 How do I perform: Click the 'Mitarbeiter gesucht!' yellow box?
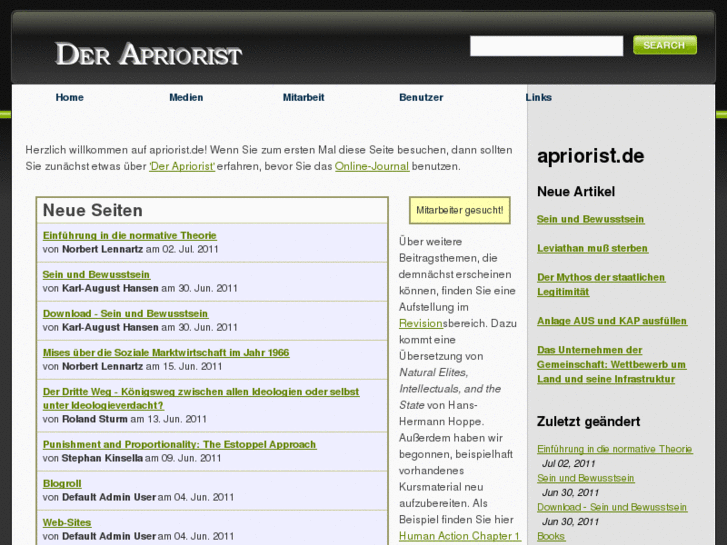459,210
